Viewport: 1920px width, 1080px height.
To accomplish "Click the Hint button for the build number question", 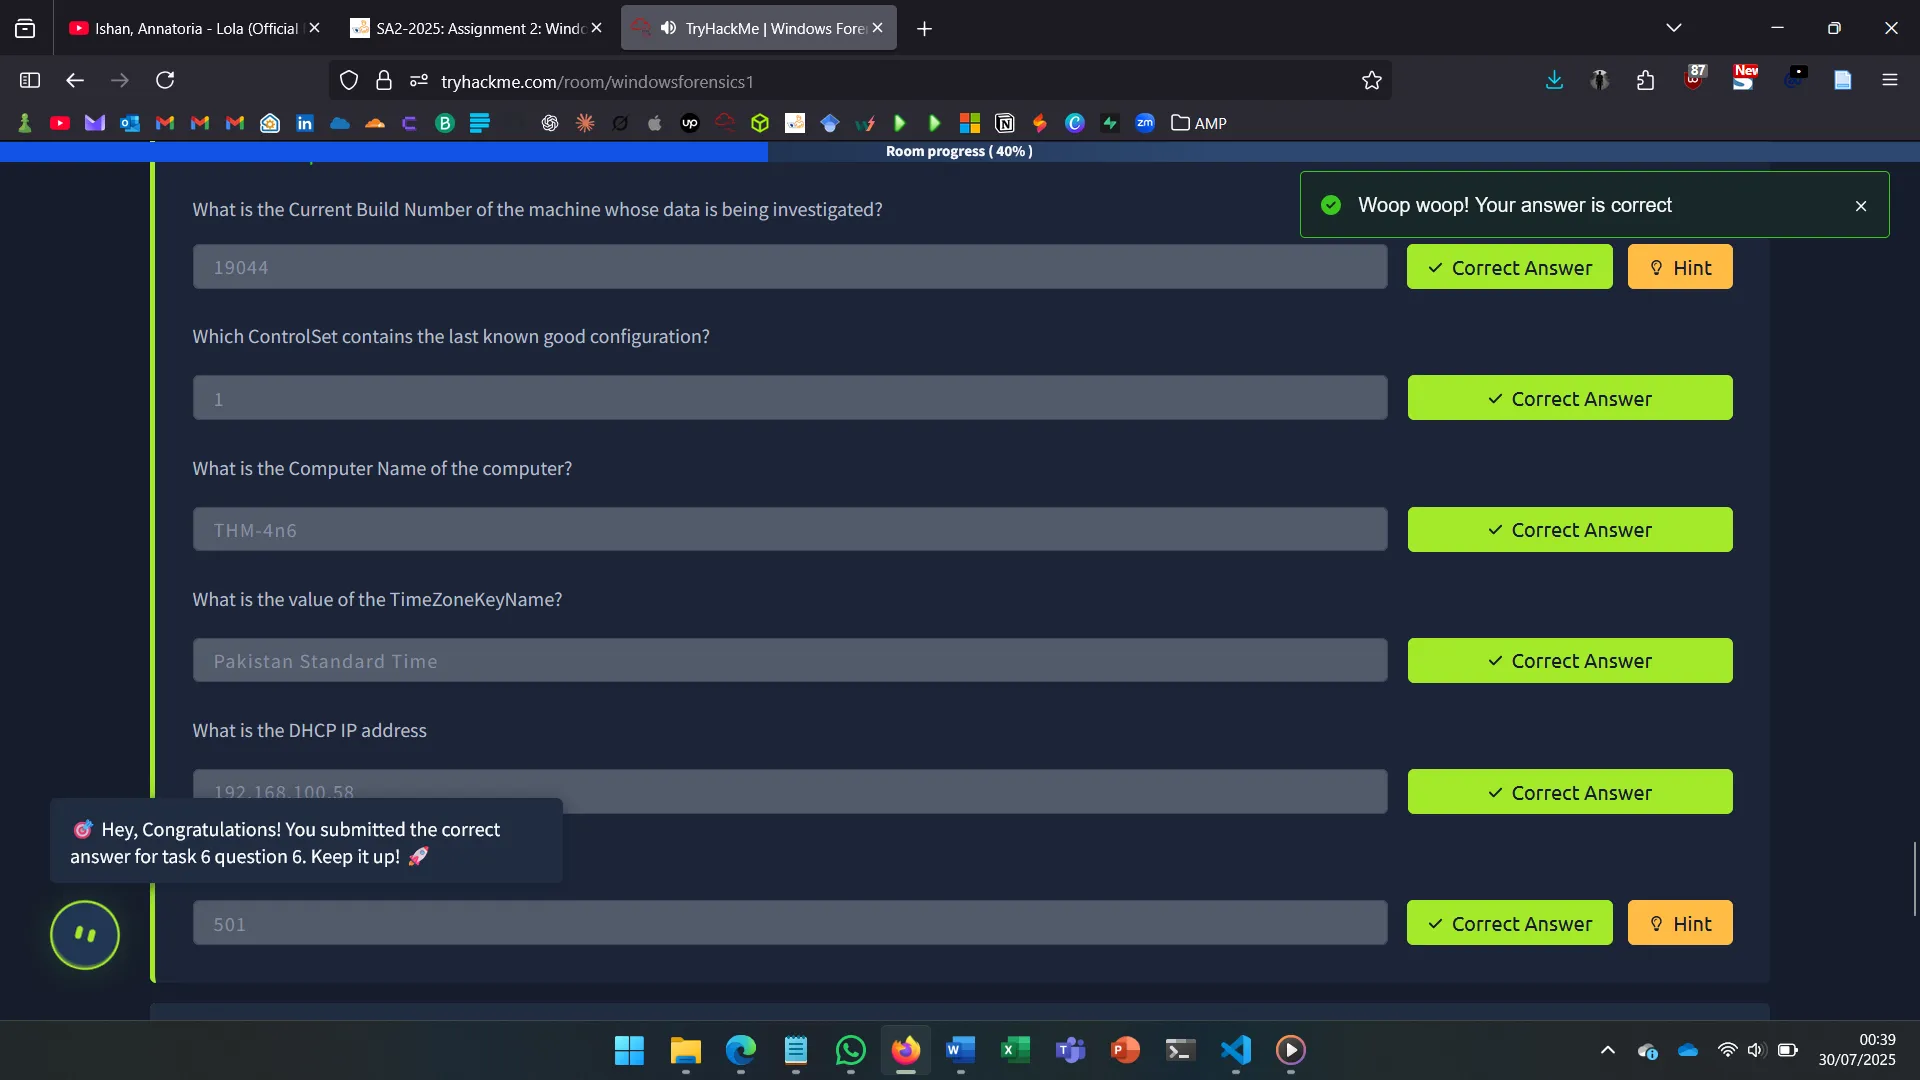I will [x=1679, y=267].
